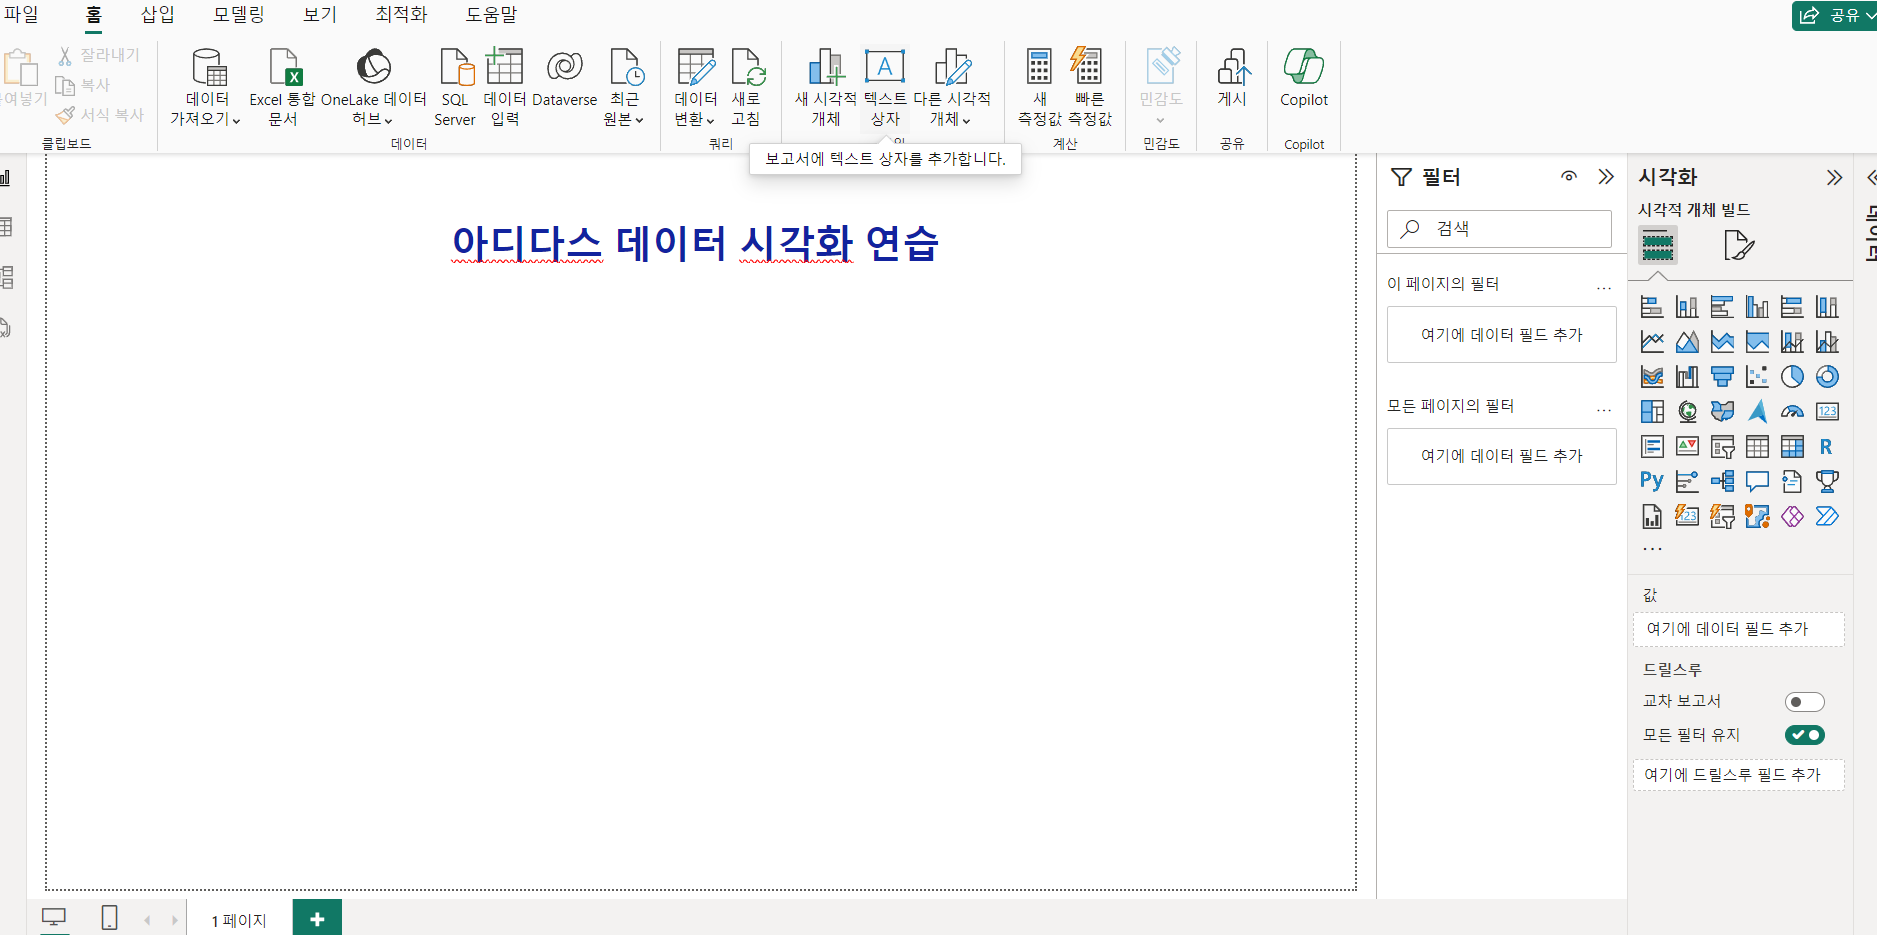The height and width of the screenshot is (935, 1877).
Task: Pick the R script visual
Action: 1827,447
